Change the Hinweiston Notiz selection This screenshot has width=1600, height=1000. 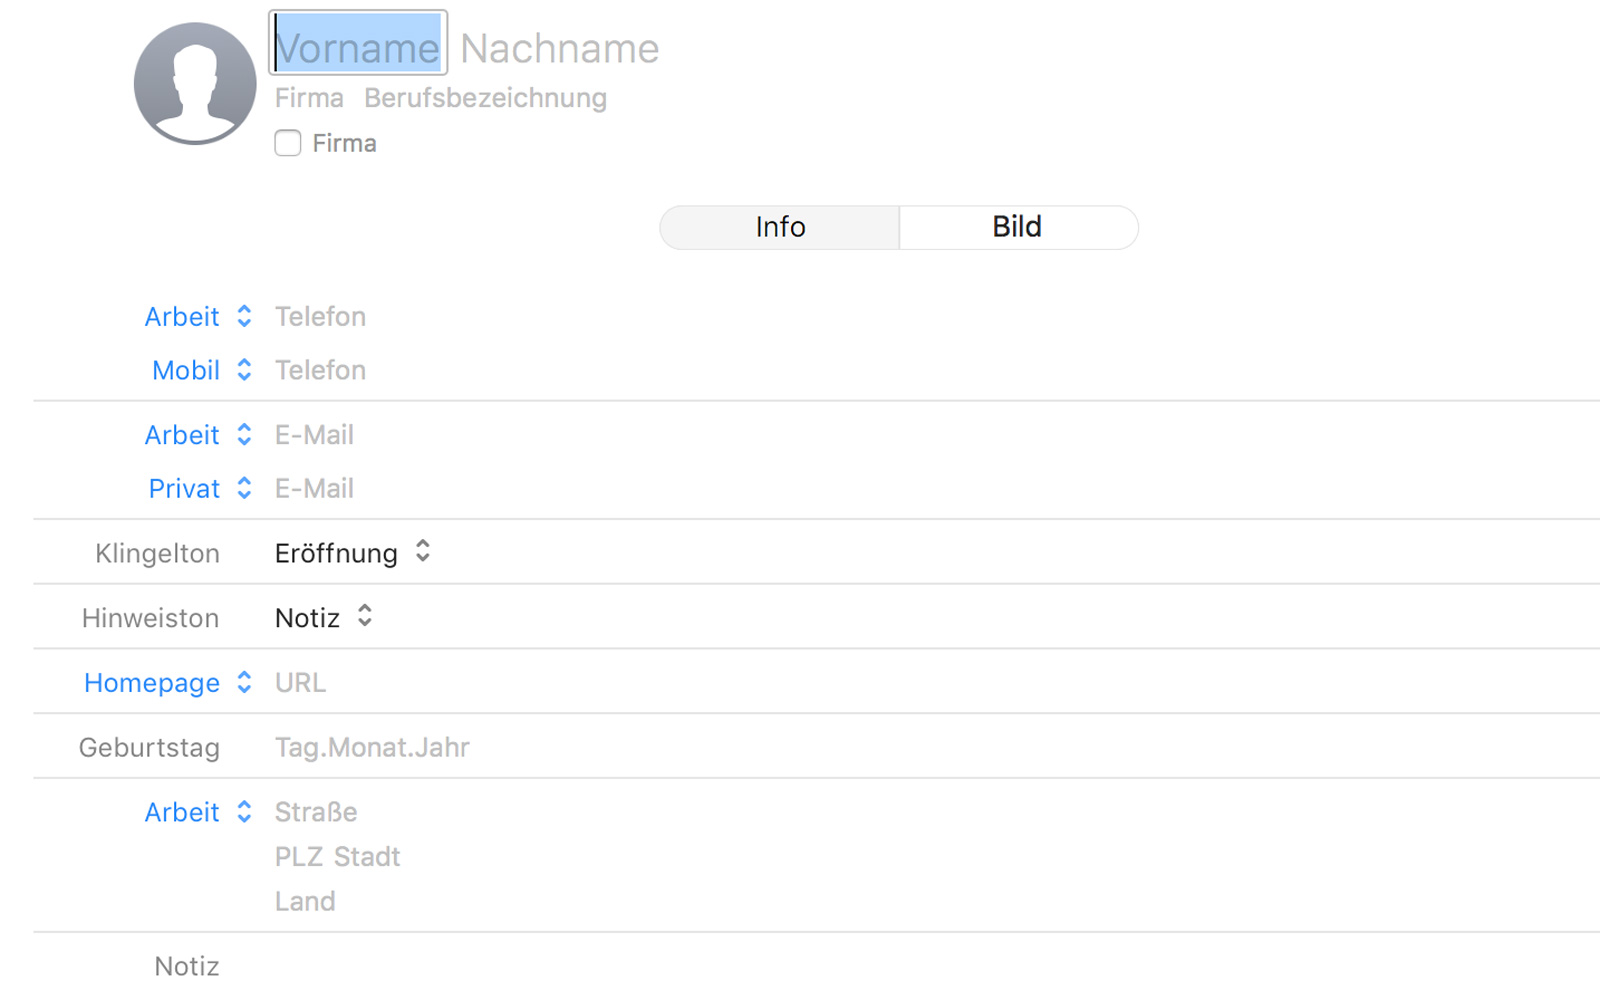click(x=324, y=618)
